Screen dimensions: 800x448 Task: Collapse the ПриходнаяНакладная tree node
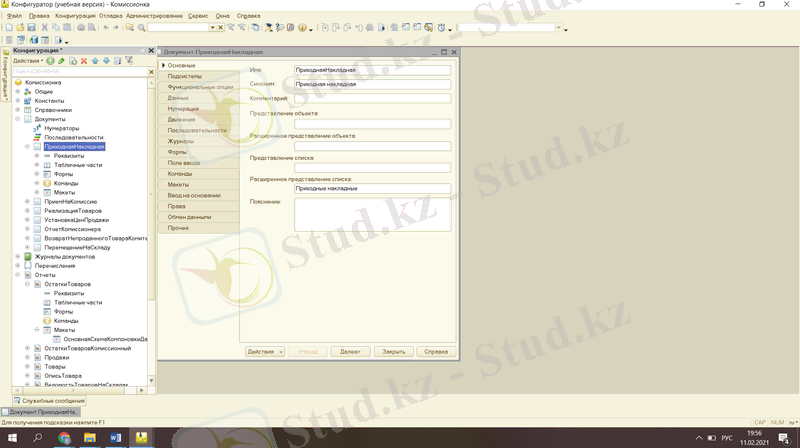[x=28, y=146]
